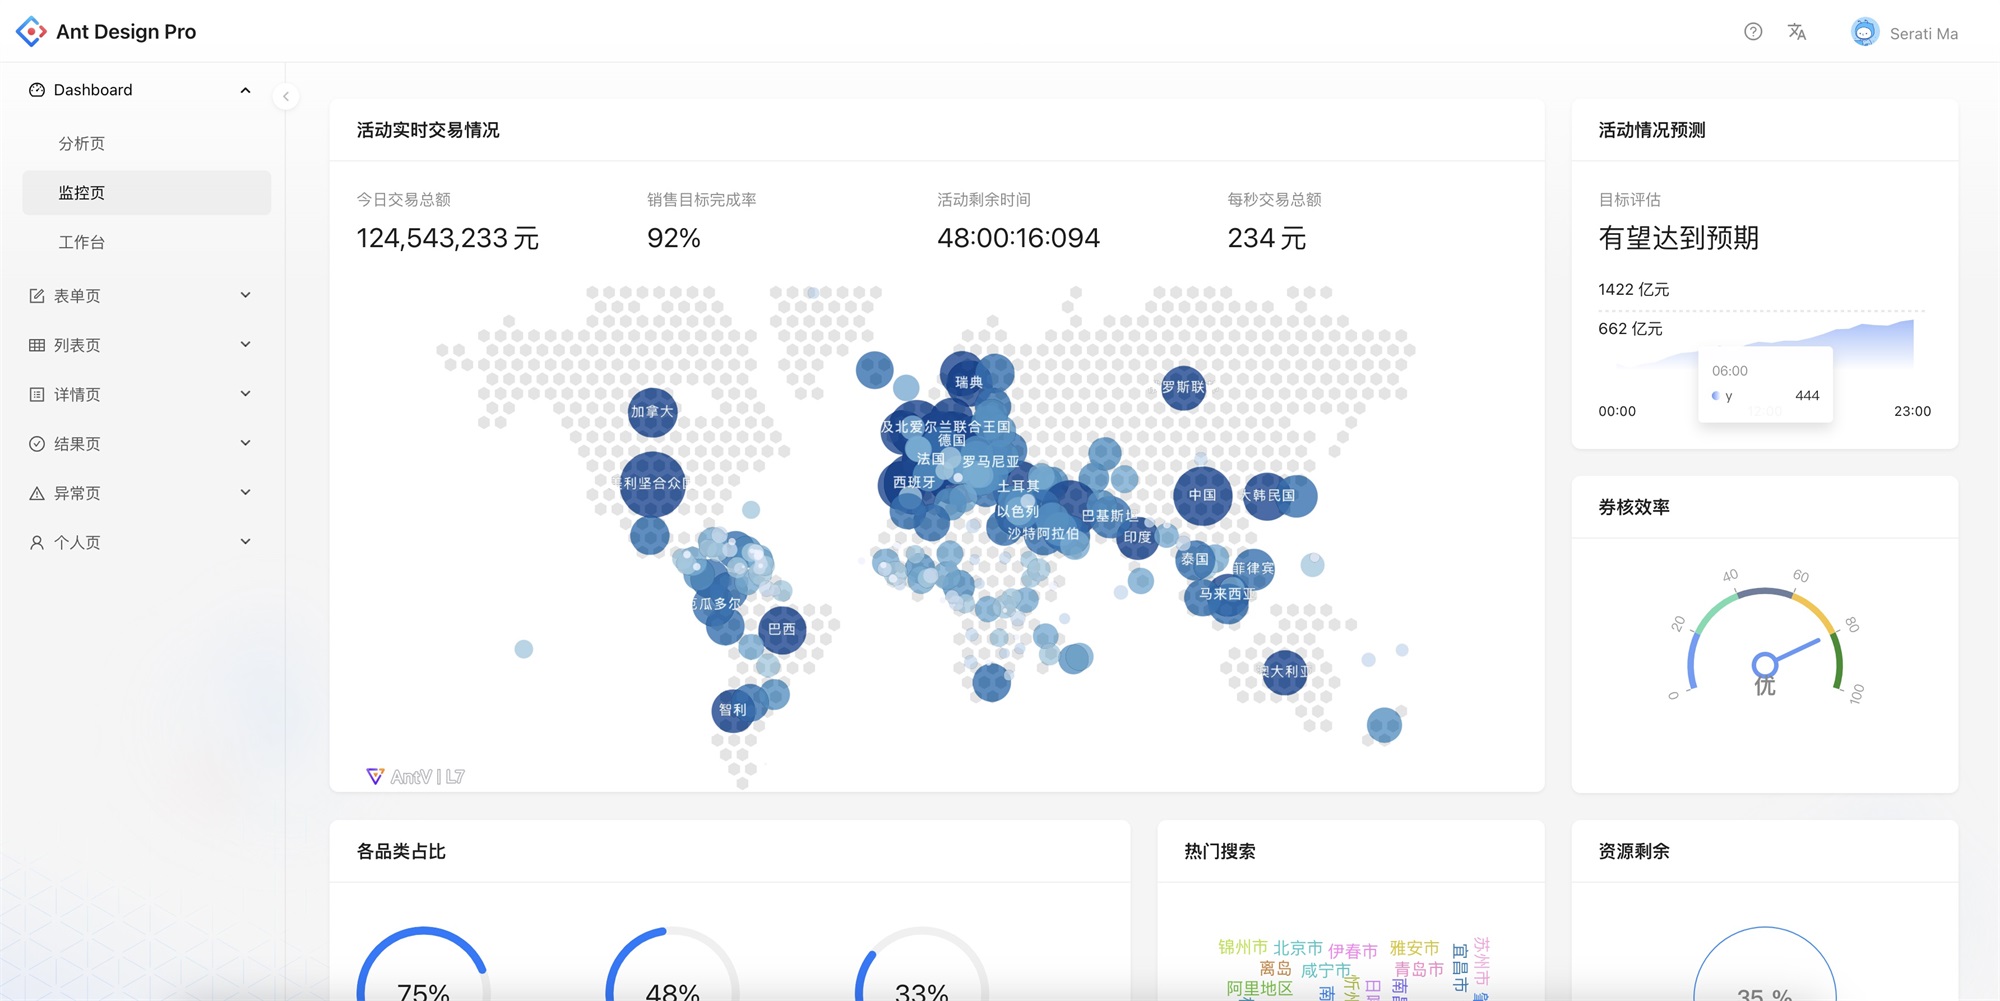Expand the 异常页 submenu chevron

[245, 492]
